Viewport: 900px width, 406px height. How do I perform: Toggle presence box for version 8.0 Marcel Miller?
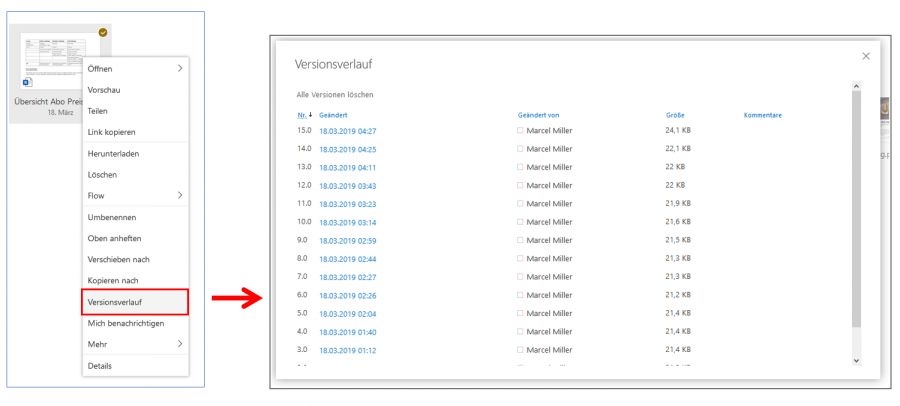point(520,258)
